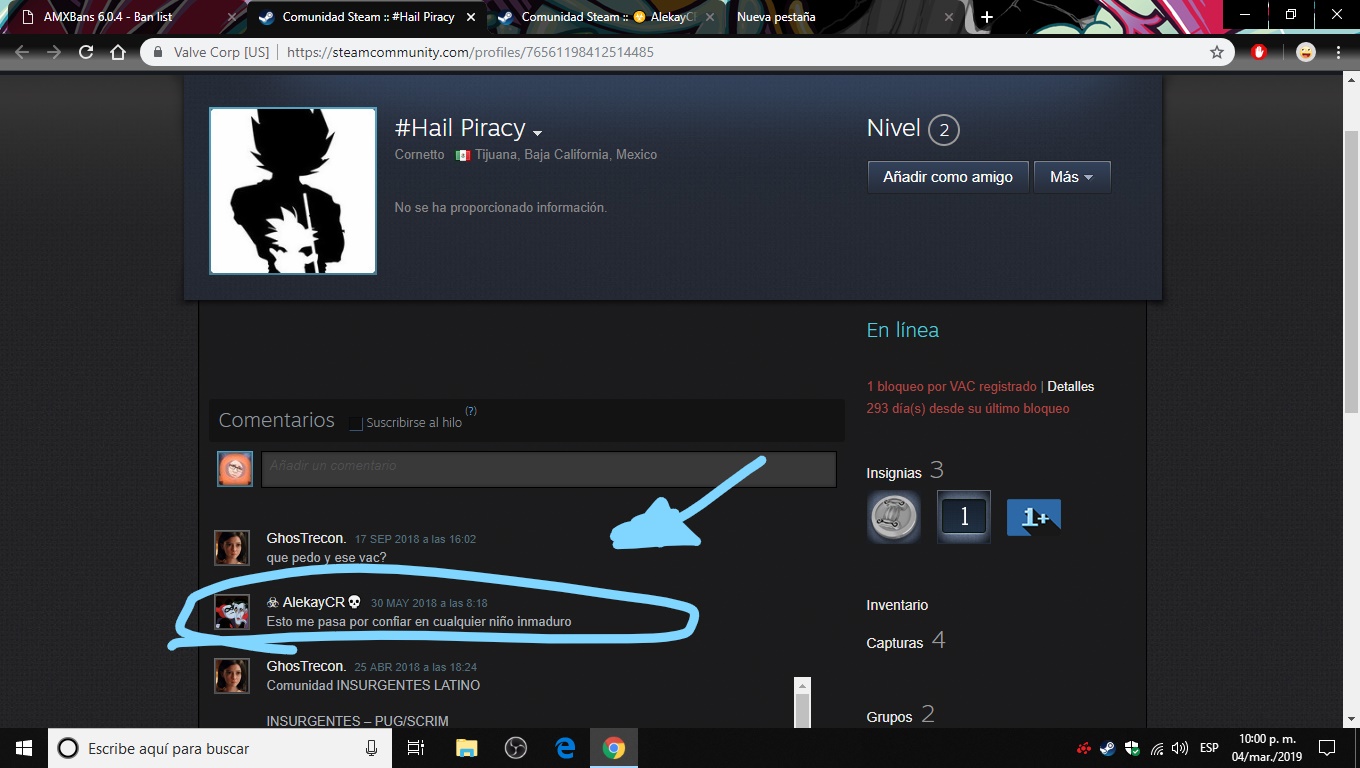Viewport: 1360px width, 768px height.
Task: Click in the Añadir un comentario field
Action: 548,469
